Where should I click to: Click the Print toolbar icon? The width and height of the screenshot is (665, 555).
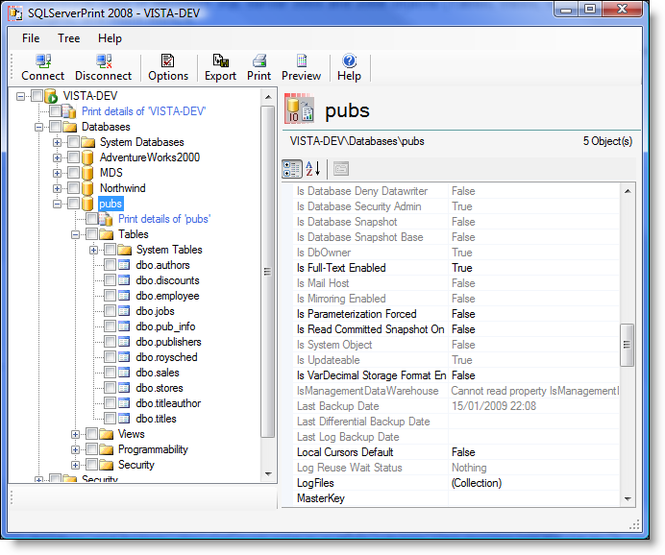coord(259,61)
